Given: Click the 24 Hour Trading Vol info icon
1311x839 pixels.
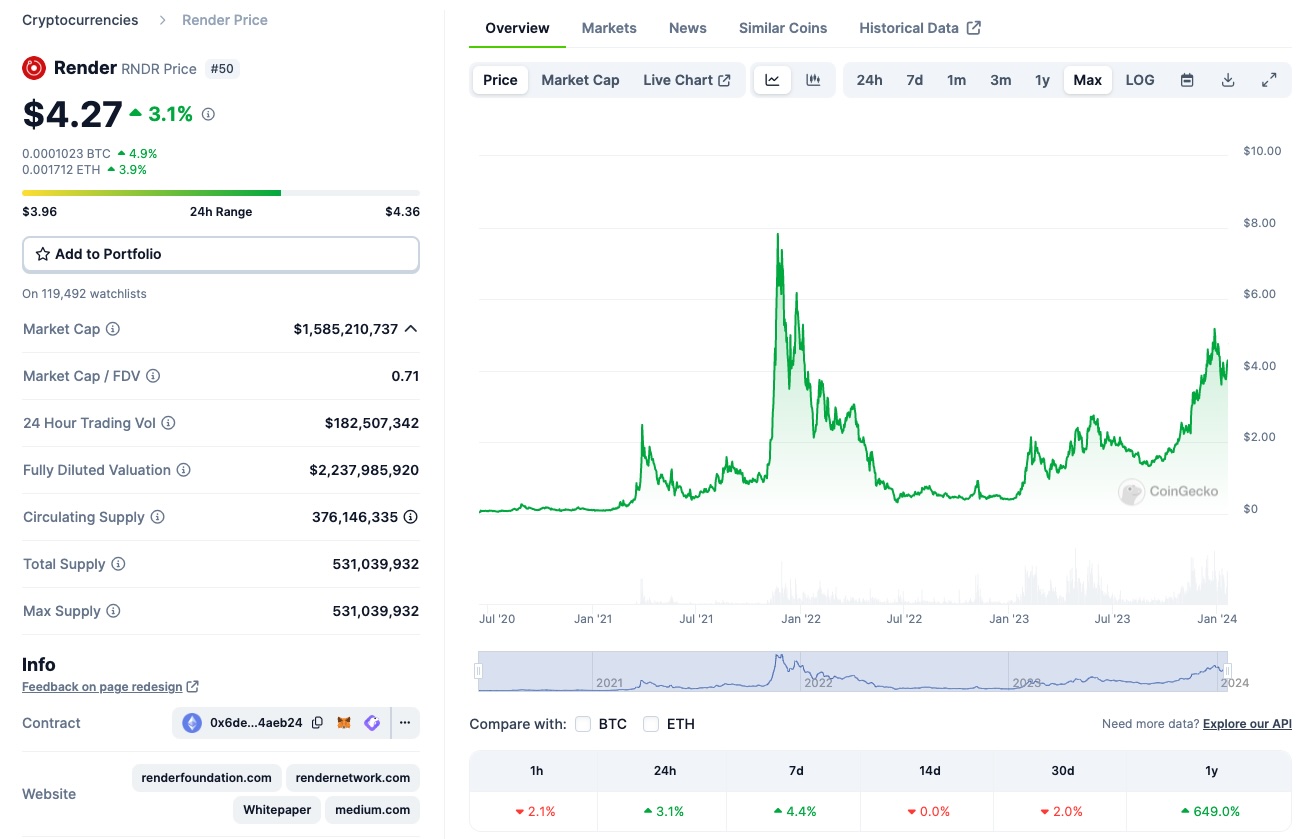Looking at the screenshot, I should [168, 423].
